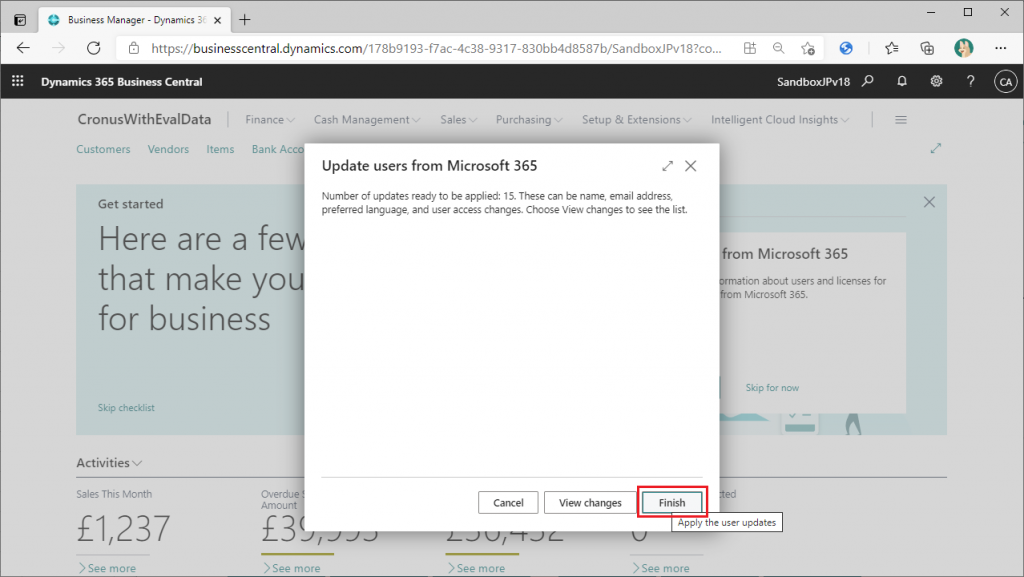Expand the Sales menu

458,119
